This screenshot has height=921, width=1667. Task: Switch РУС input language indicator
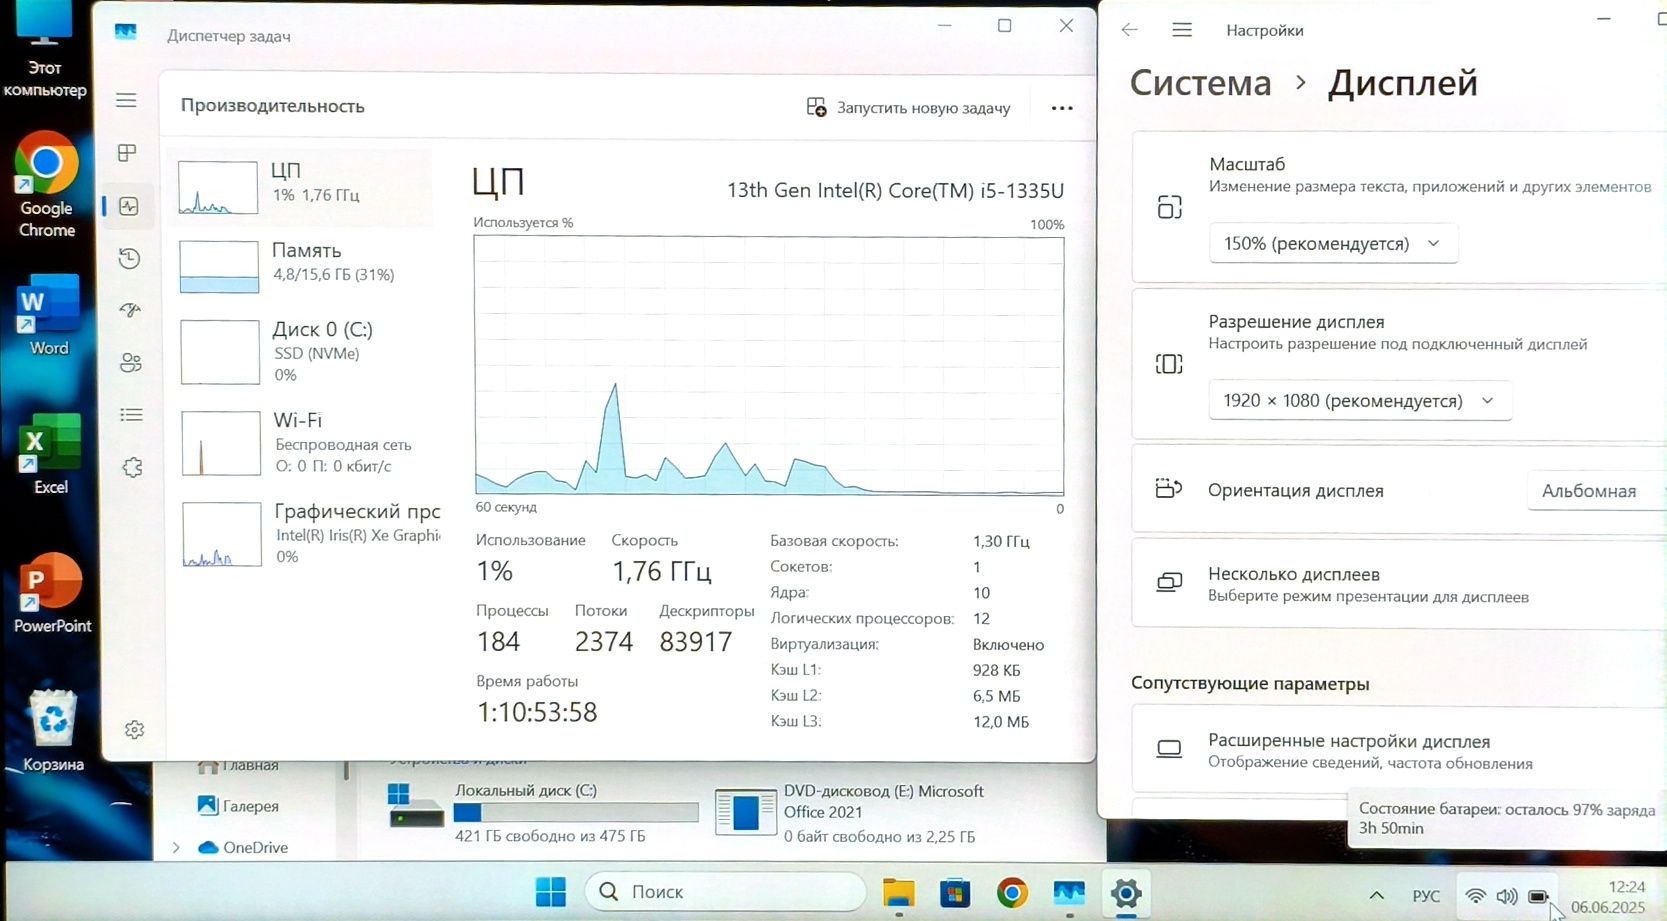tap(1426, 896)
